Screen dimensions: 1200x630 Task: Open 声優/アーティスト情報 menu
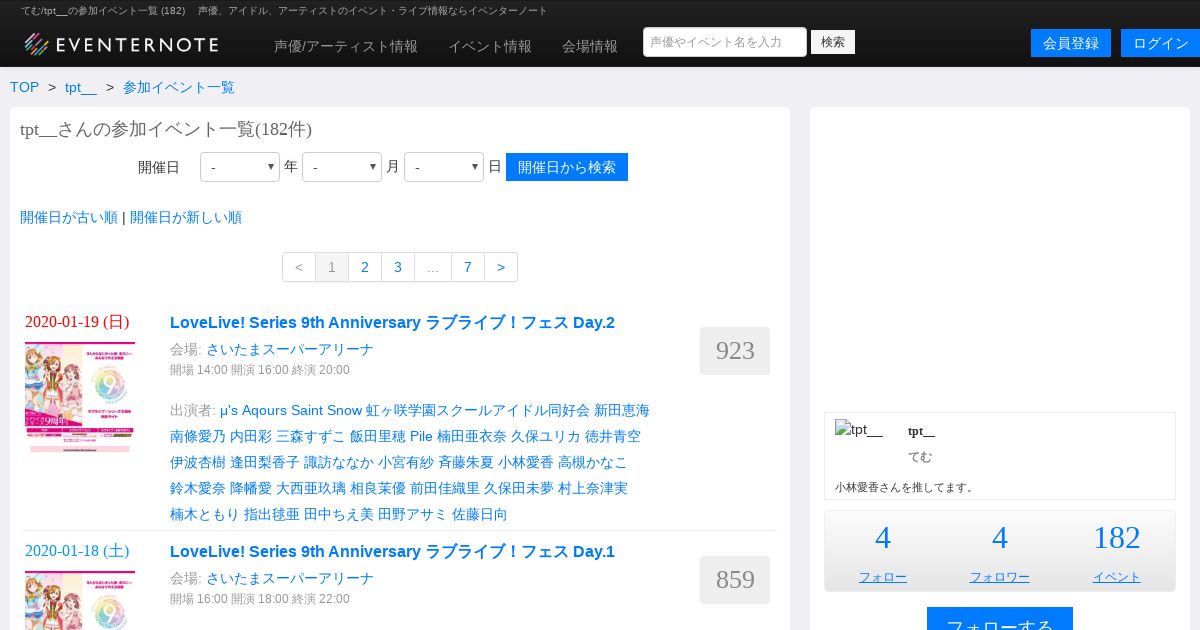point(346,46)
